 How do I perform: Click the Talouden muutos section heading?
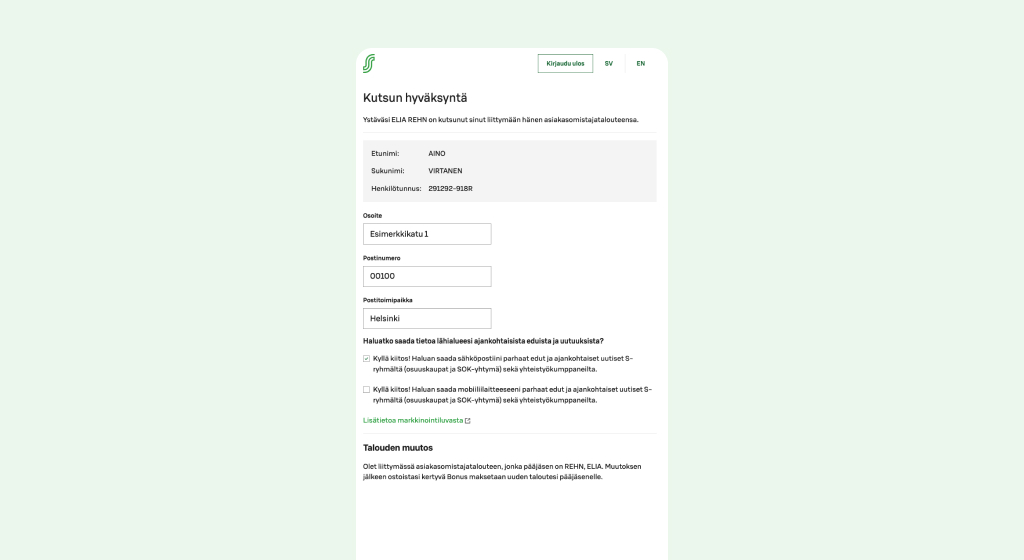click(x=399, y=447)
